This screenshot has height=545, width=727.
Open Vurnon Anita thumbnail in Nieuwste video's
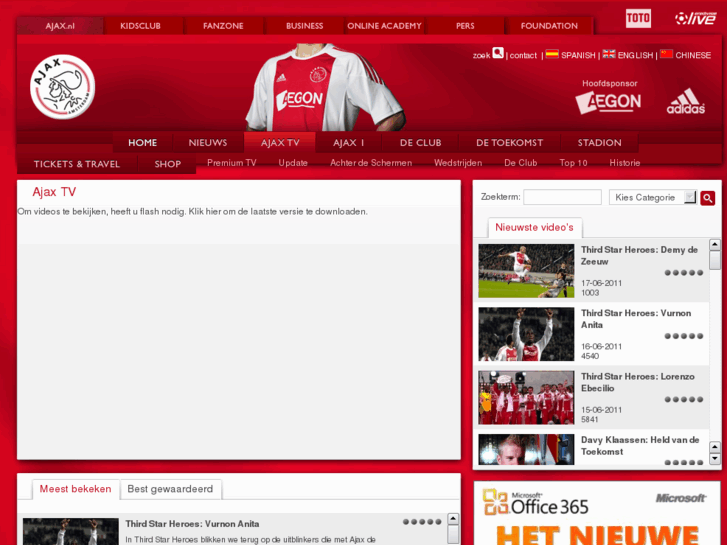pyautogui.click(x=526, y=334)
